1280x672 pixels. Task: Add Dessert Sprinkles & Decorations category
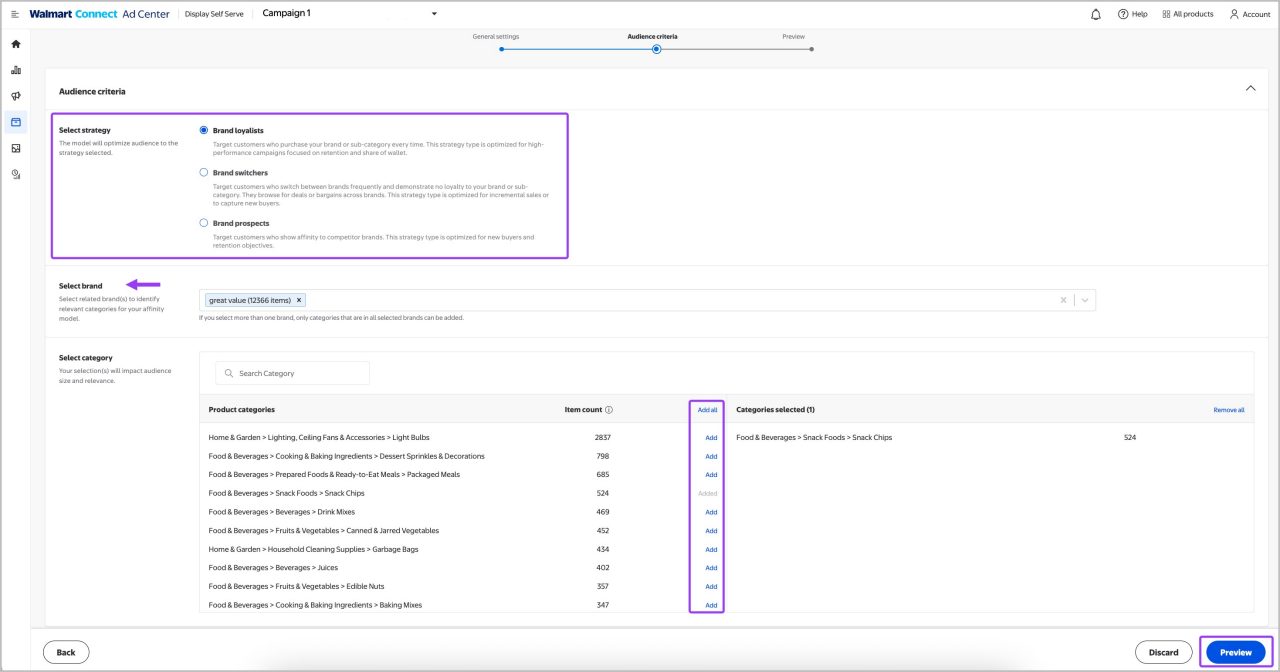(x=711, y=456)
